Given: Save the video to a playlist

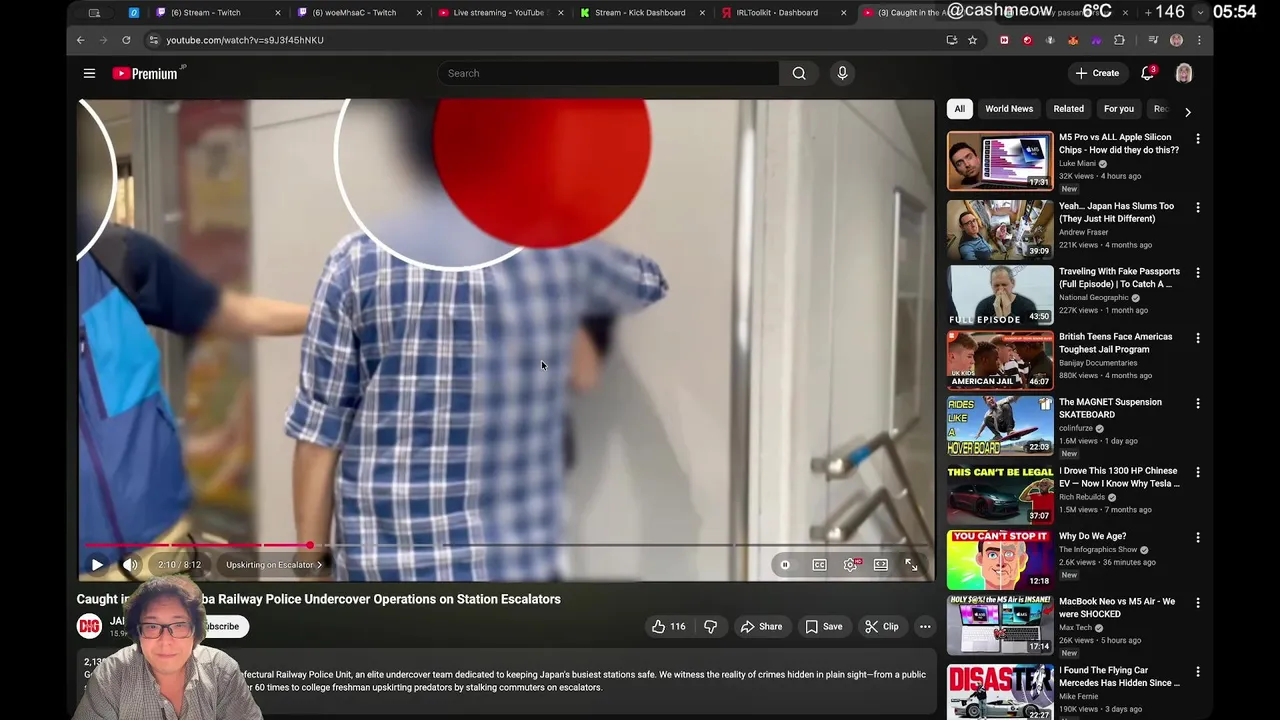Looking at the screenshot, I should click(824, 626).
